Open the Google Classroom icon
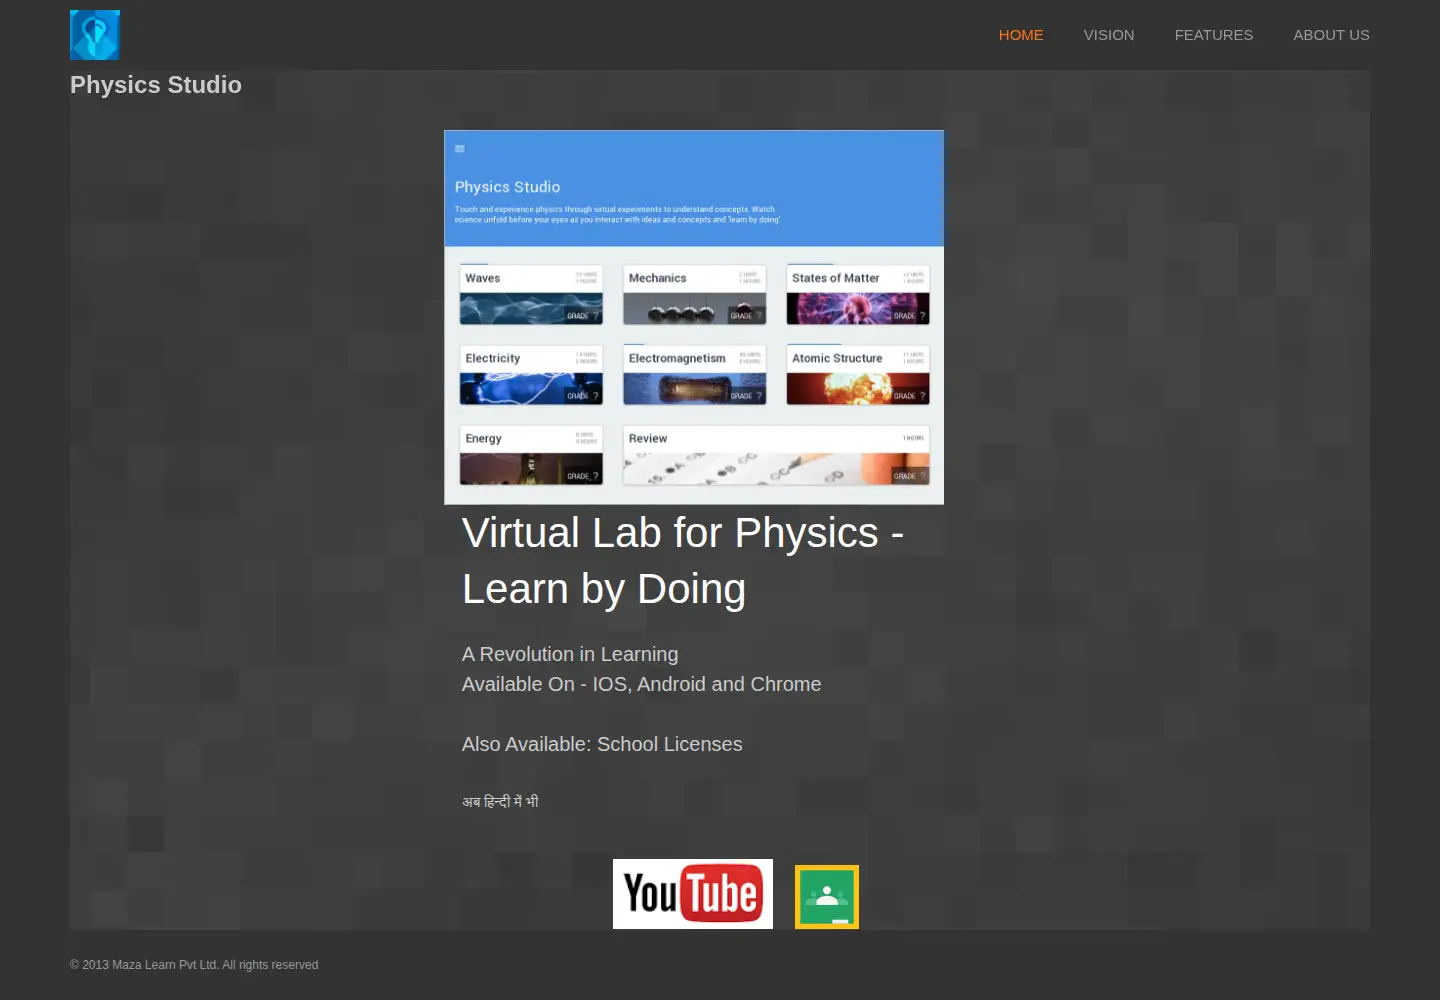Viewport: 1440px width, 1000px height. [827, 897]
